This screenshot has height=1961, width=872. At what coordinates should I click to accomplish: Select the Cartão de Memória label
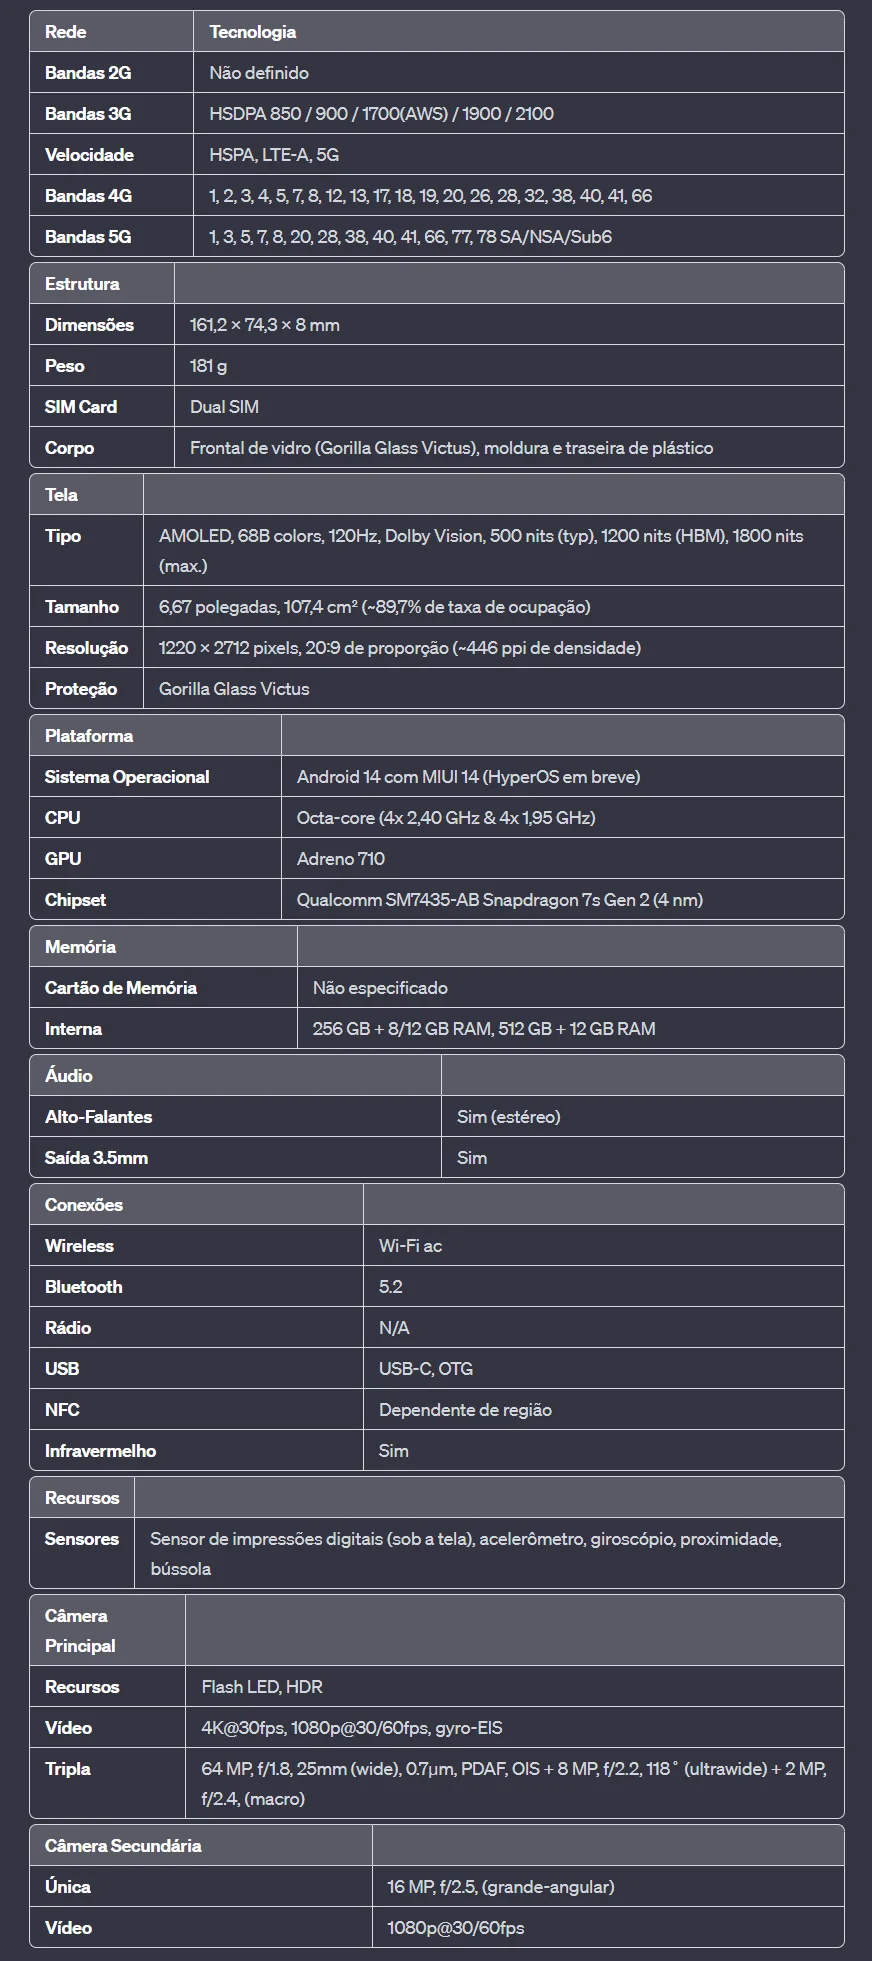point(121,988)
